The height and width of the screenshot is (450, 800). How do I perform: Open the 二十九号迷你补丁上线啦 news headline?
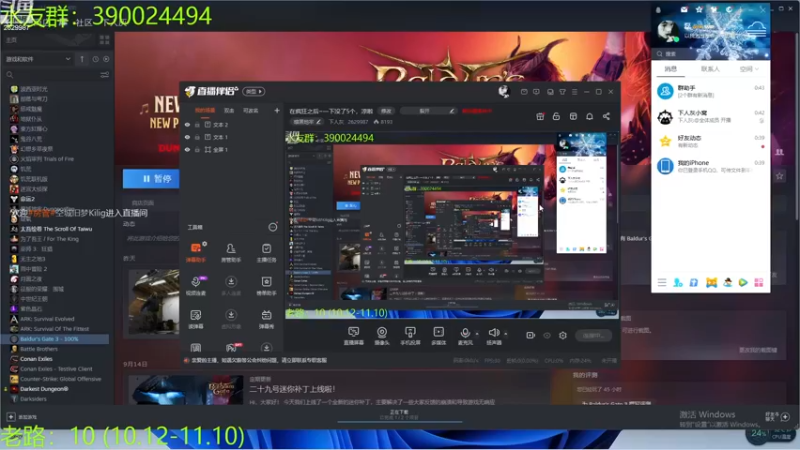[292, 389]
